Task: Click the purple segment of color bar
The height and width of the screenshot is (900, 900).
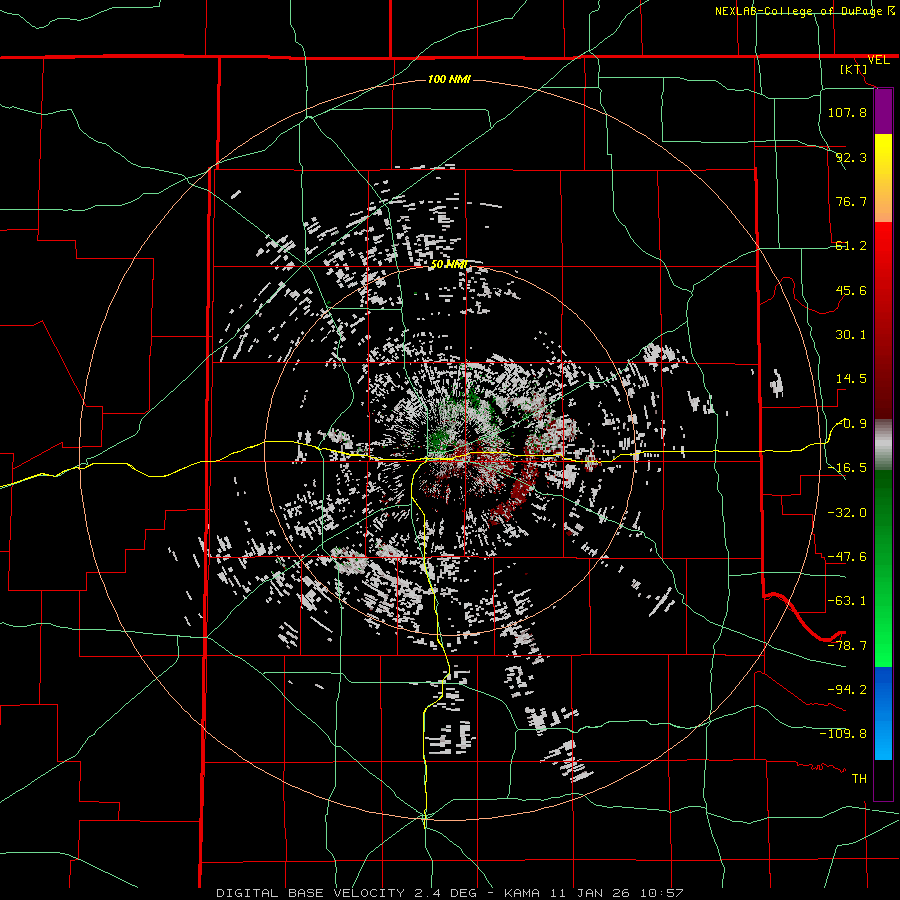Action: [883, 112]
